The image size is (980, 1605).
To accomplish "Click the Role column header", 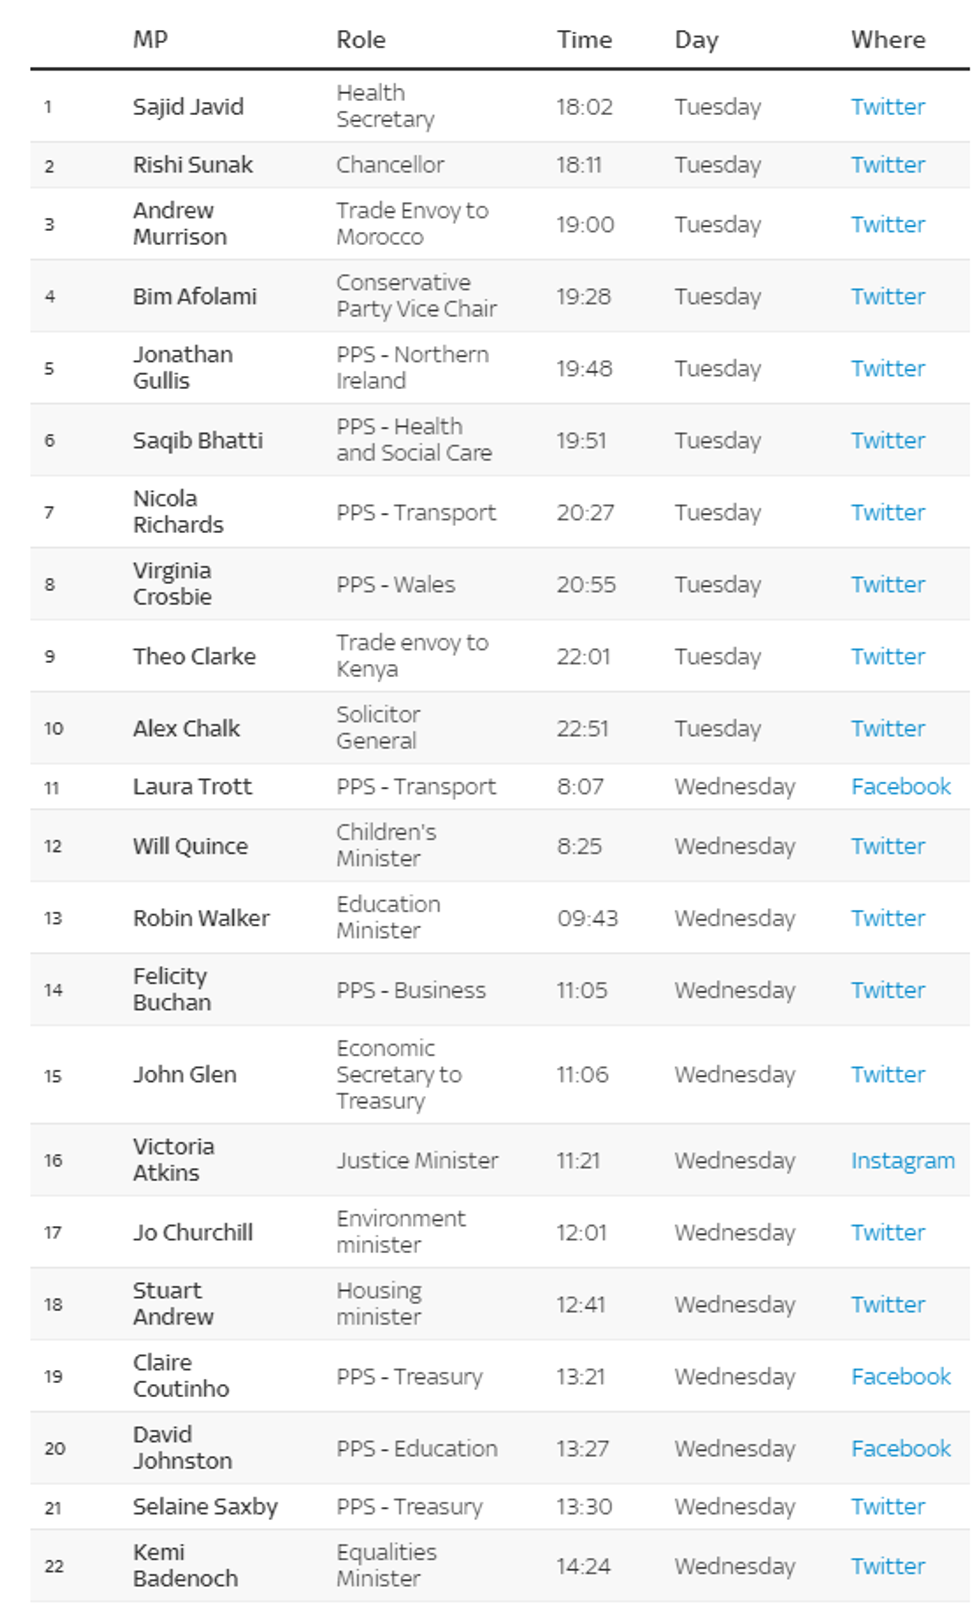I will [360, 40].
